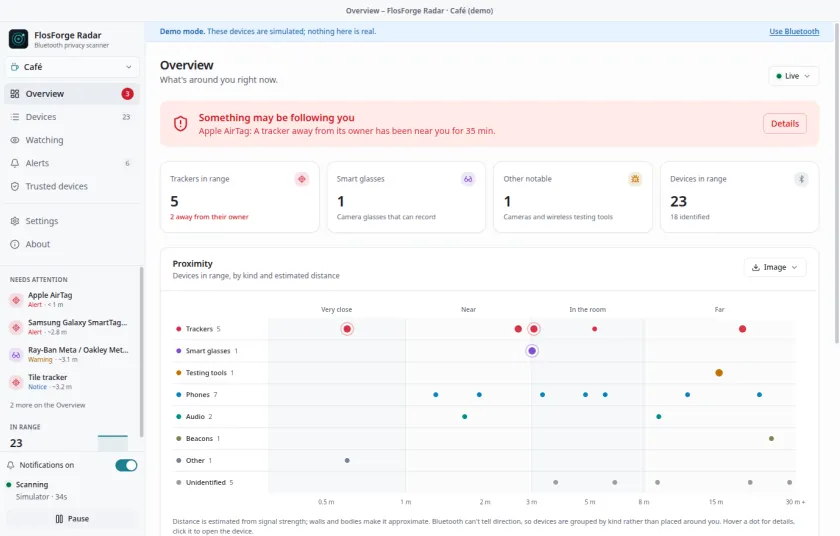840x536 pixels.
Task: Click the Devices in range card
Action: pos(739,197)
